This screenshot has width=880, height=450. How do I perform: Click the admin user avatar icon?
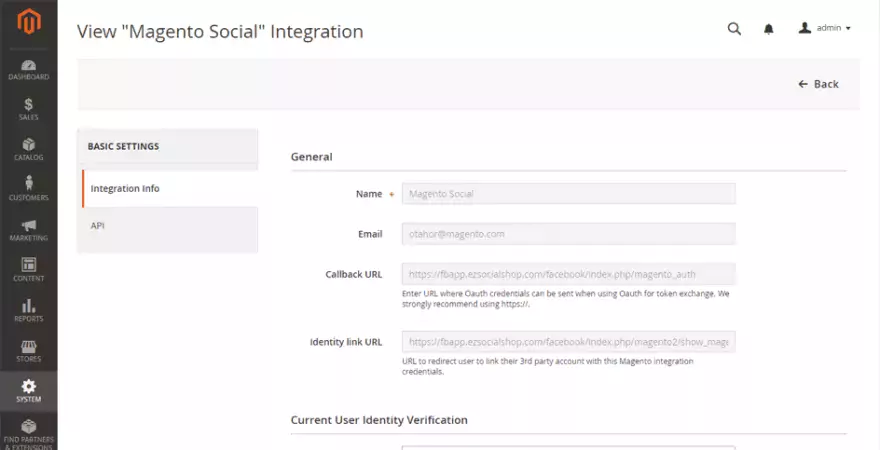click(805, 28)
